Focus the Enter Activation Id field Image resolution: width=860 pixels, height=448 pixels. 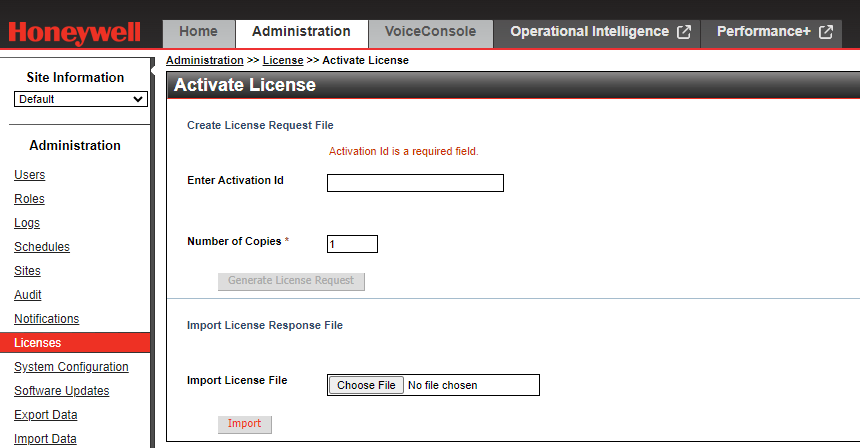[x=415, y=183]
